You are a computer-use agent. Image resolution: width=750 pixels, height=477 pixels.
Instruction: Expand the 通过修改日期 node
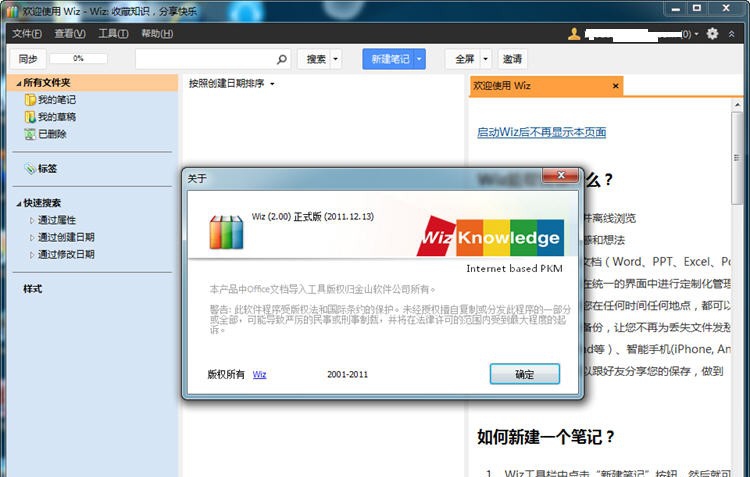pos(32,255)
